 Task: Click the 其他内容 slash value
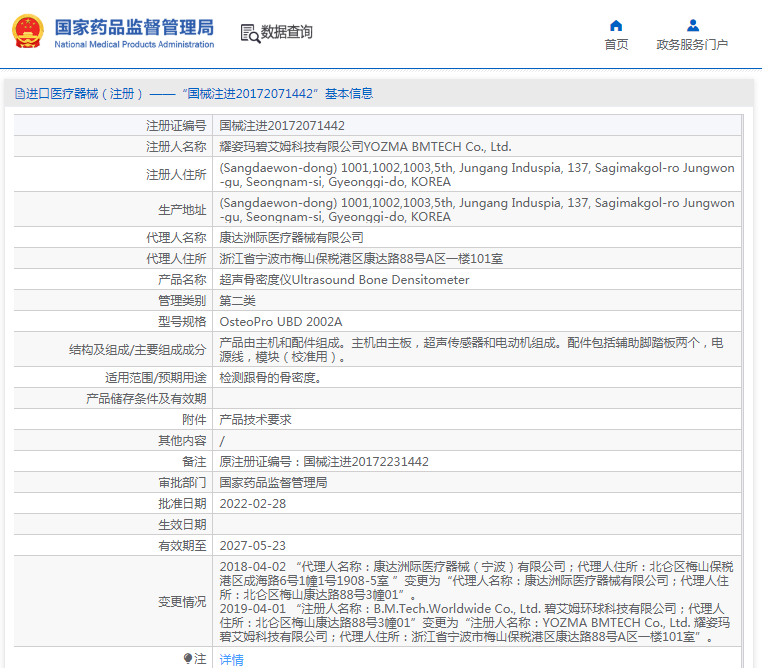(222, 441)
